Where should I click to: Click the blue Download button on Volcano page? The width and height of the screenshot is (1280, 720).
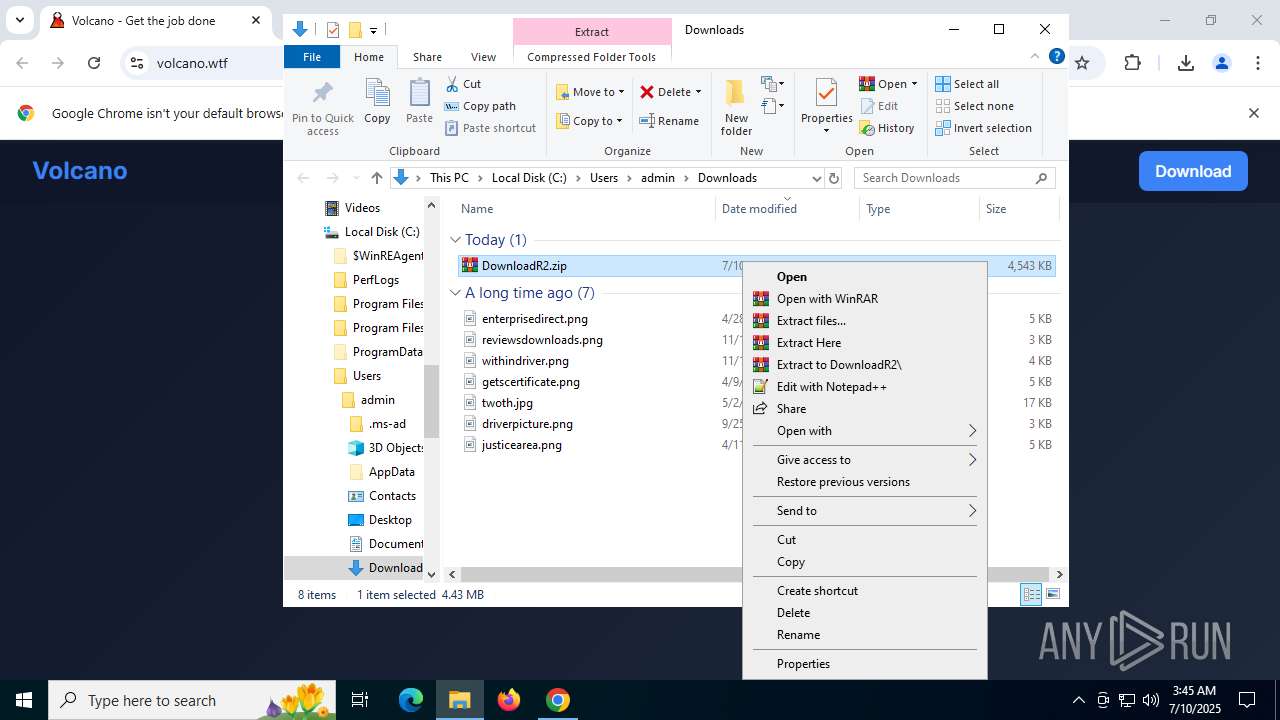pyautogui.click(x=1193, y=171)
